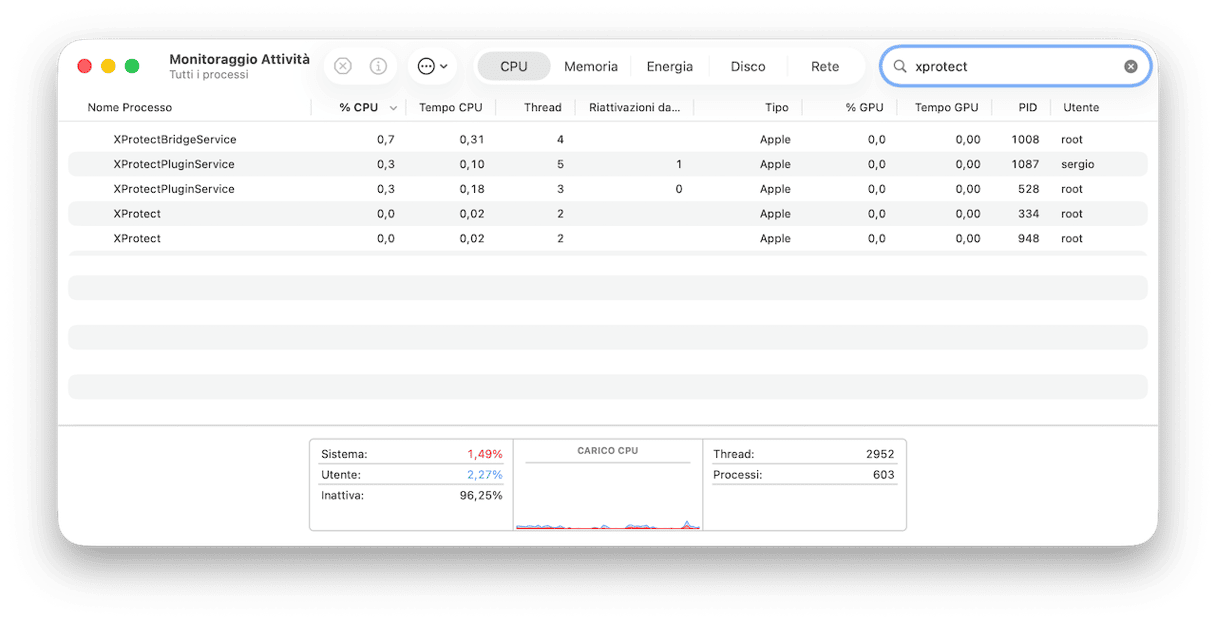1216x622 pixels.
Task: Select XProtectPluginService row owned by sergio
Action: [174, 164]
